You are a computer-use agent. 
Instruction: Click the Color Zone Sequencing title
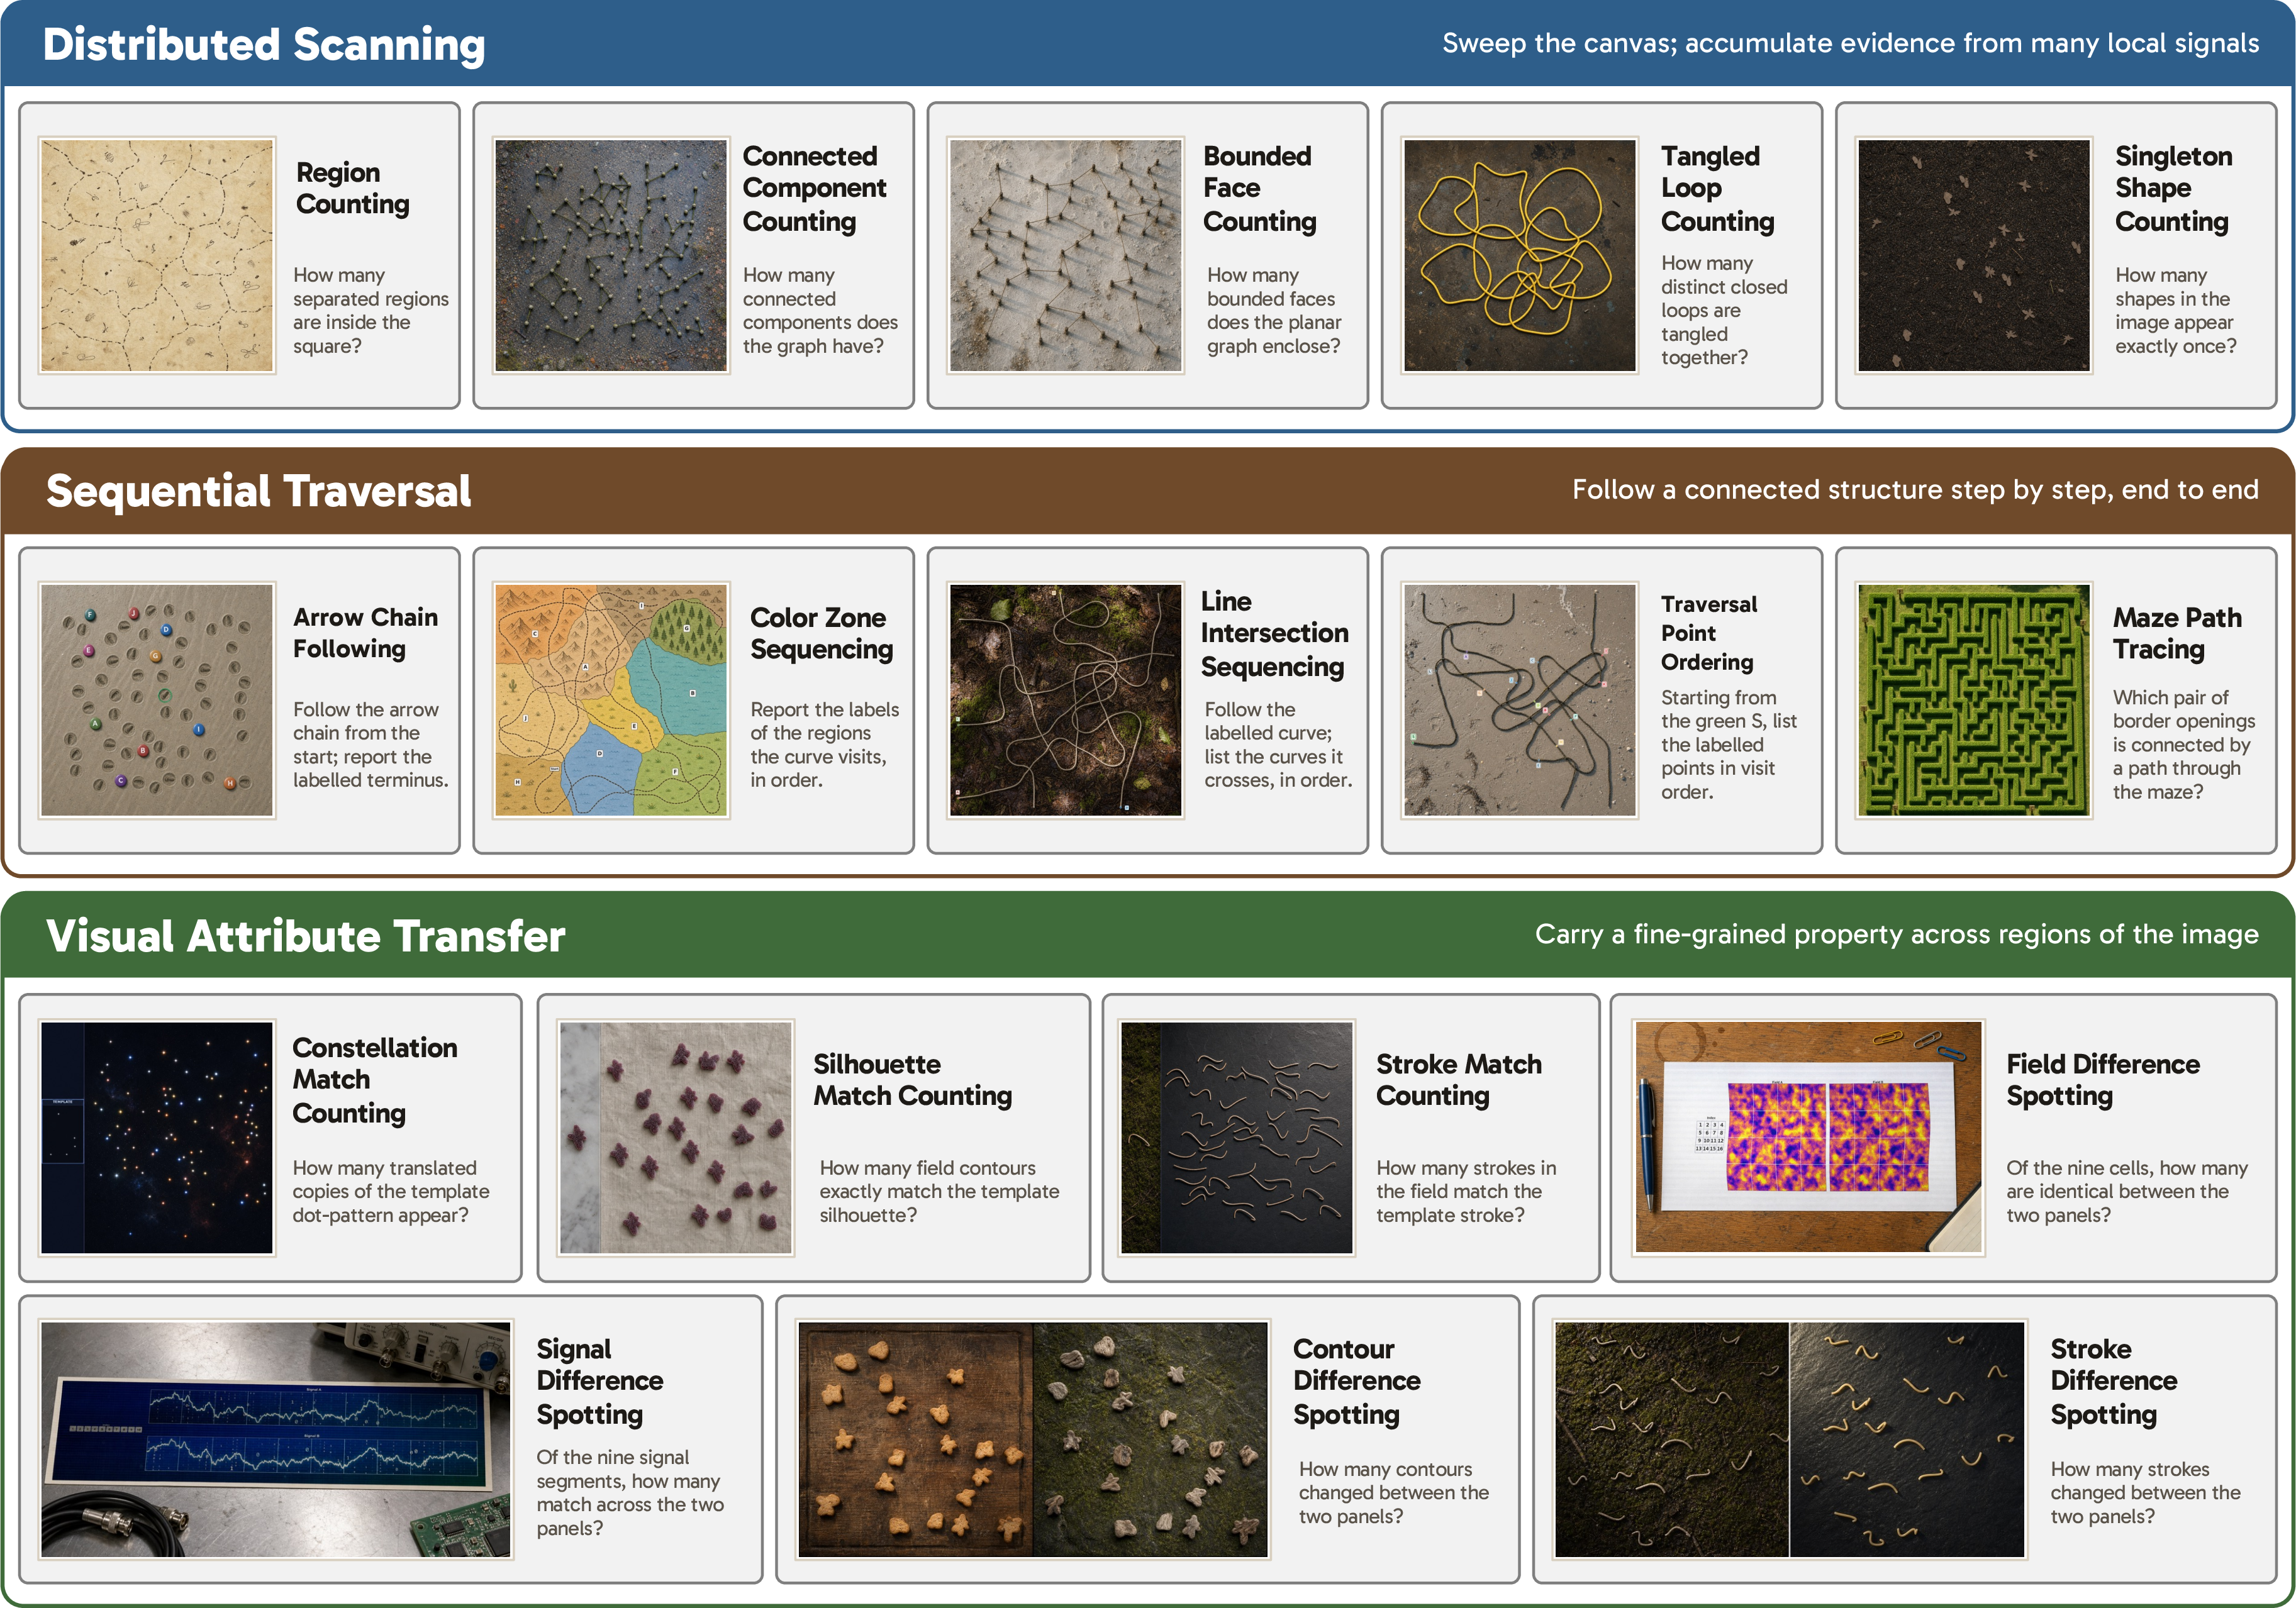tap(821, 633)
